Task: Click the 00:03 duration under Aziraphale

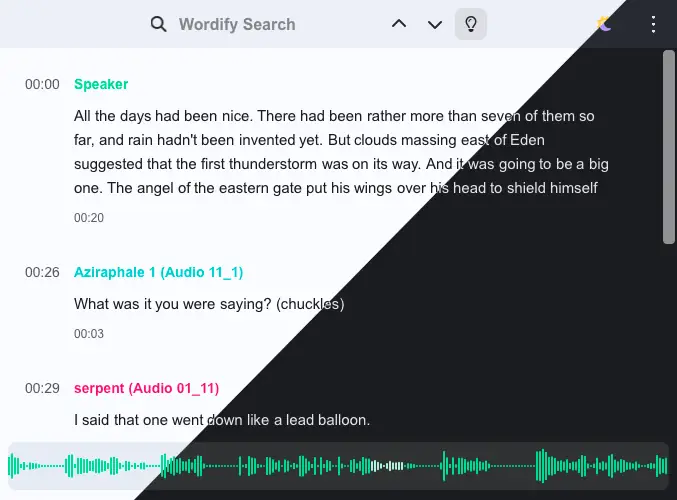Action: [89, 334]
